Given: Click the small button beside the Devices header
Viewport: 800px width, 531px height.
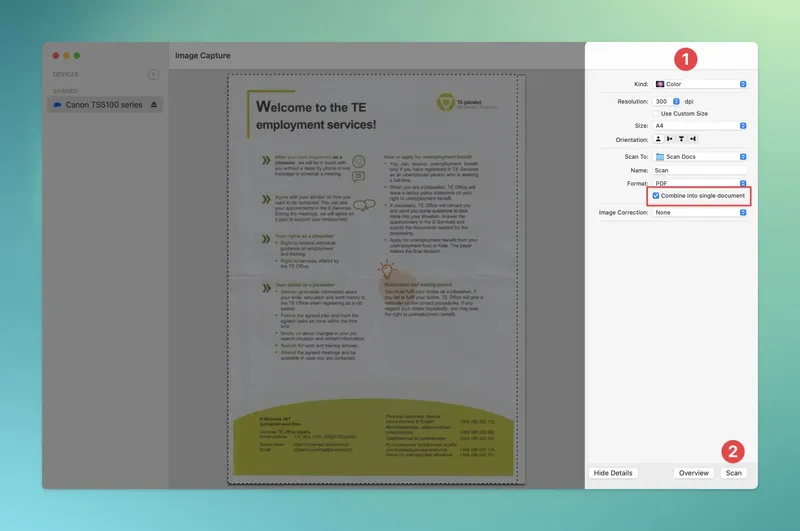Looking at the screenshot, I should [152, 74].
